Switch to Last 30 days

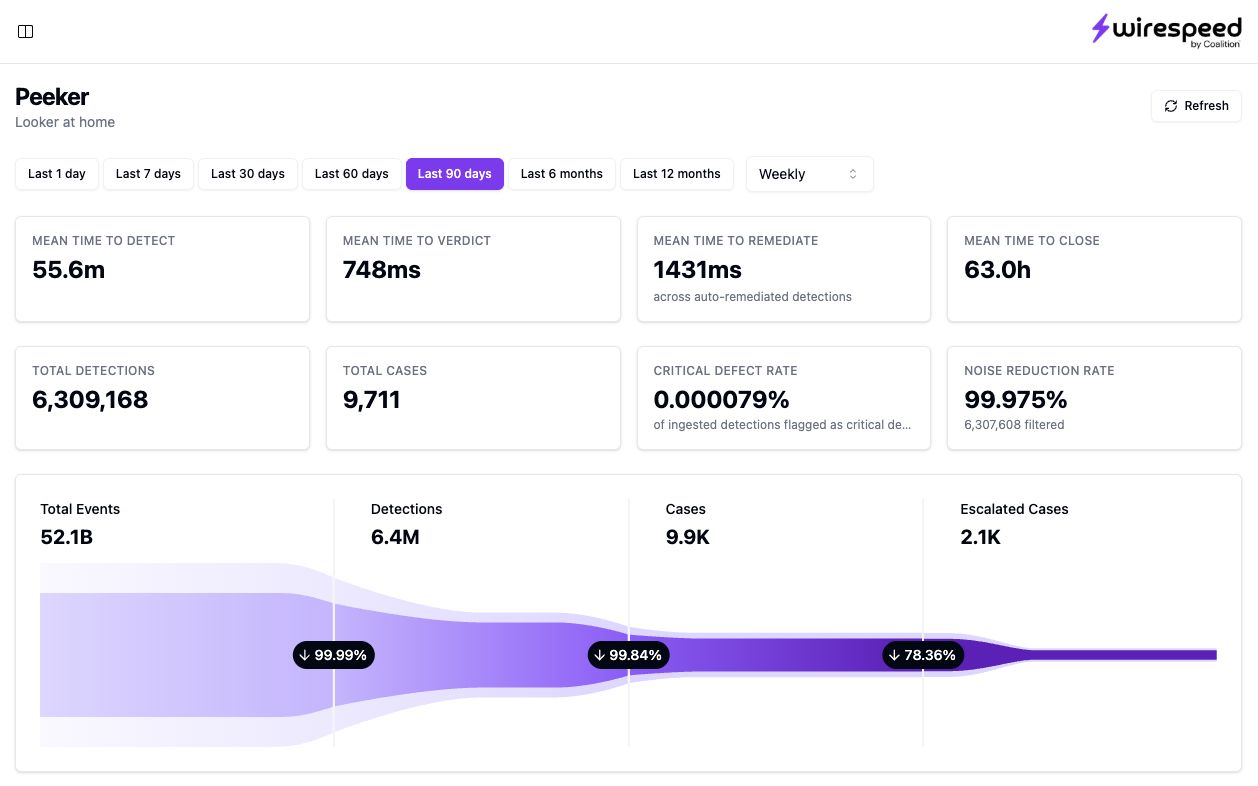[248, 174]
